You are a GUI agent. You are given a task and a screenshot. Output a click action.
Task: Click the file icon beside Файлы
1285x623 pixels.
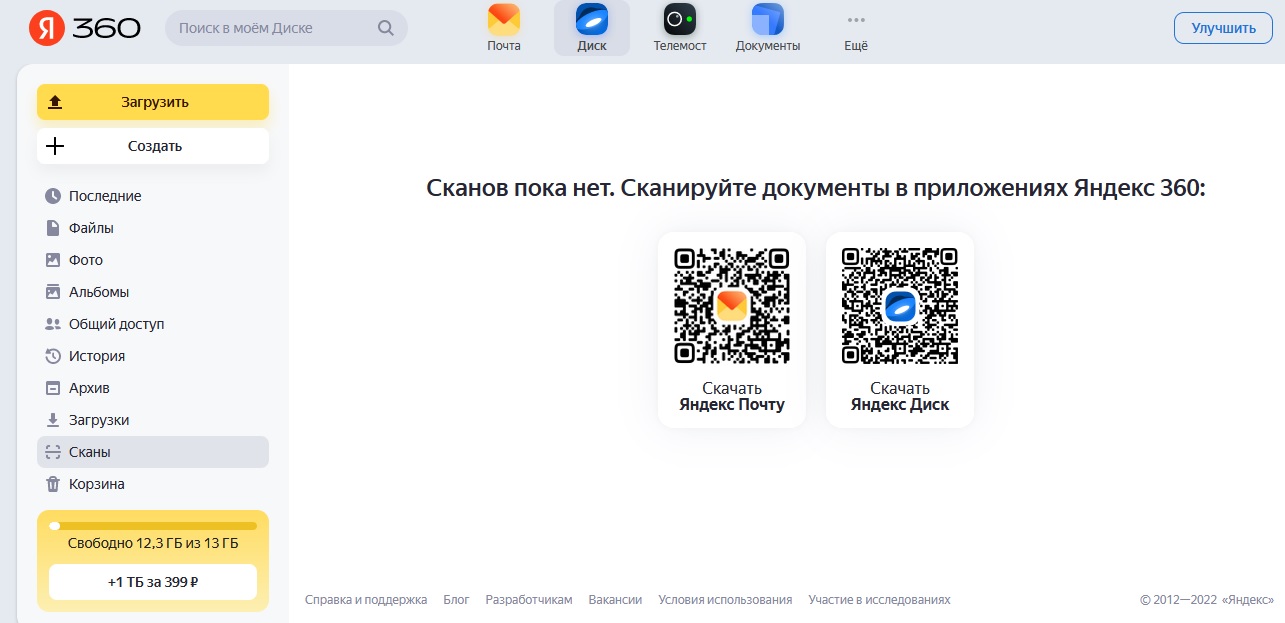(53, 228)
